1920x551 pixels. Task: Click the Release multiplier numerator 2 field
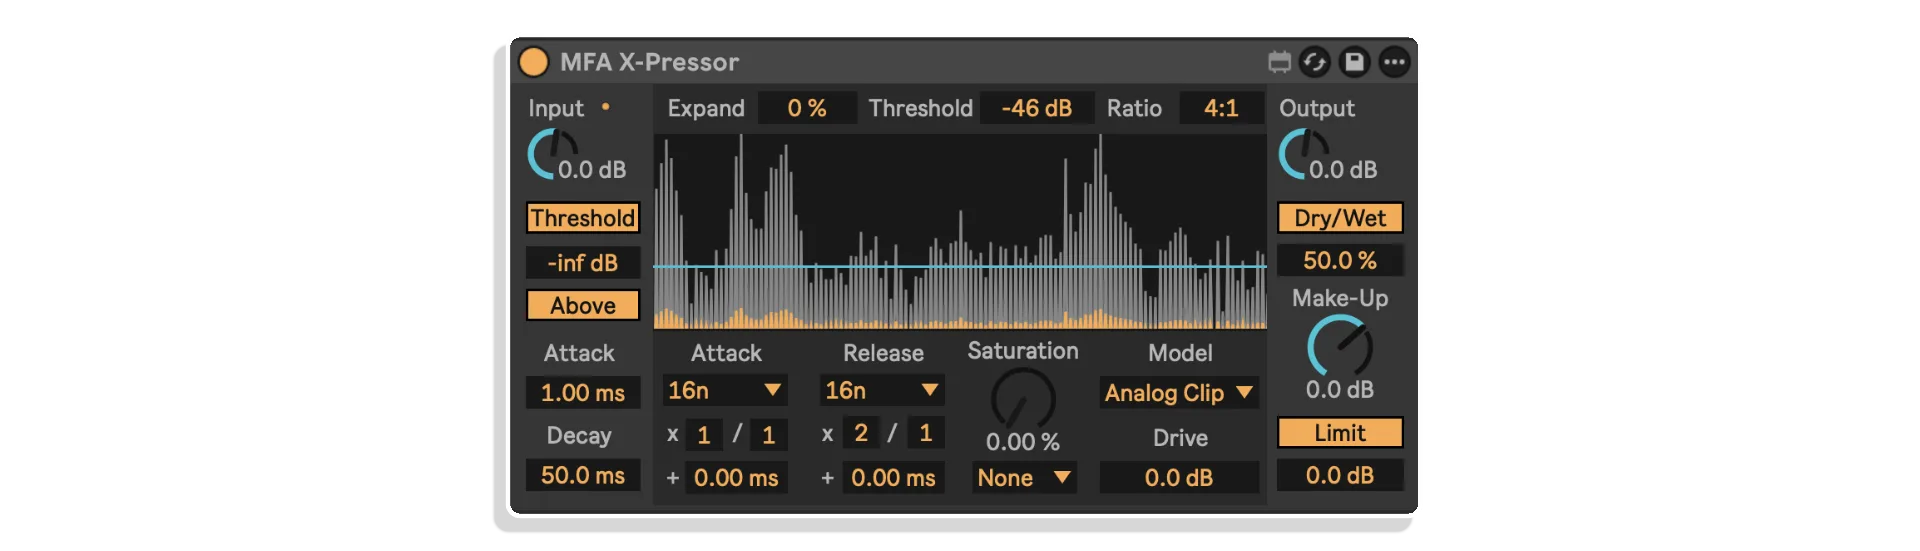coord(861,433)
